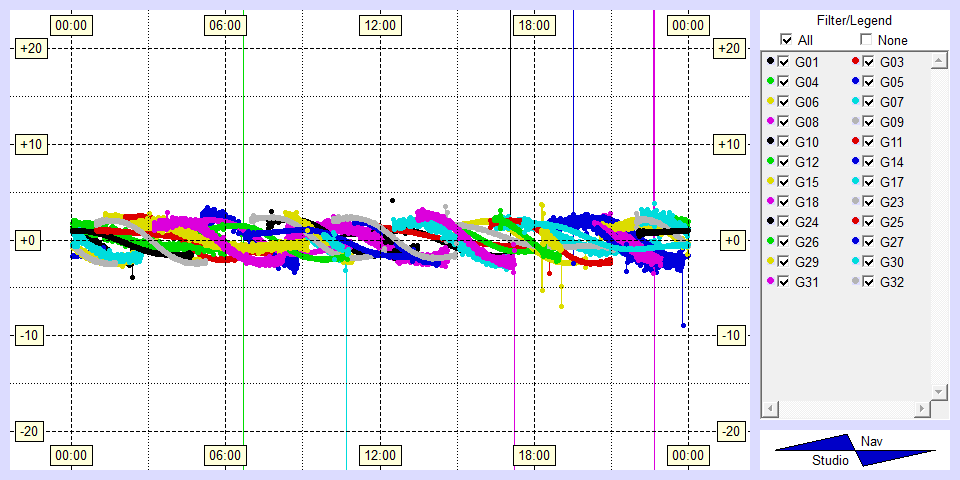
Task: Toggle G01 satellite checkbox
Action: pos(784,62)
